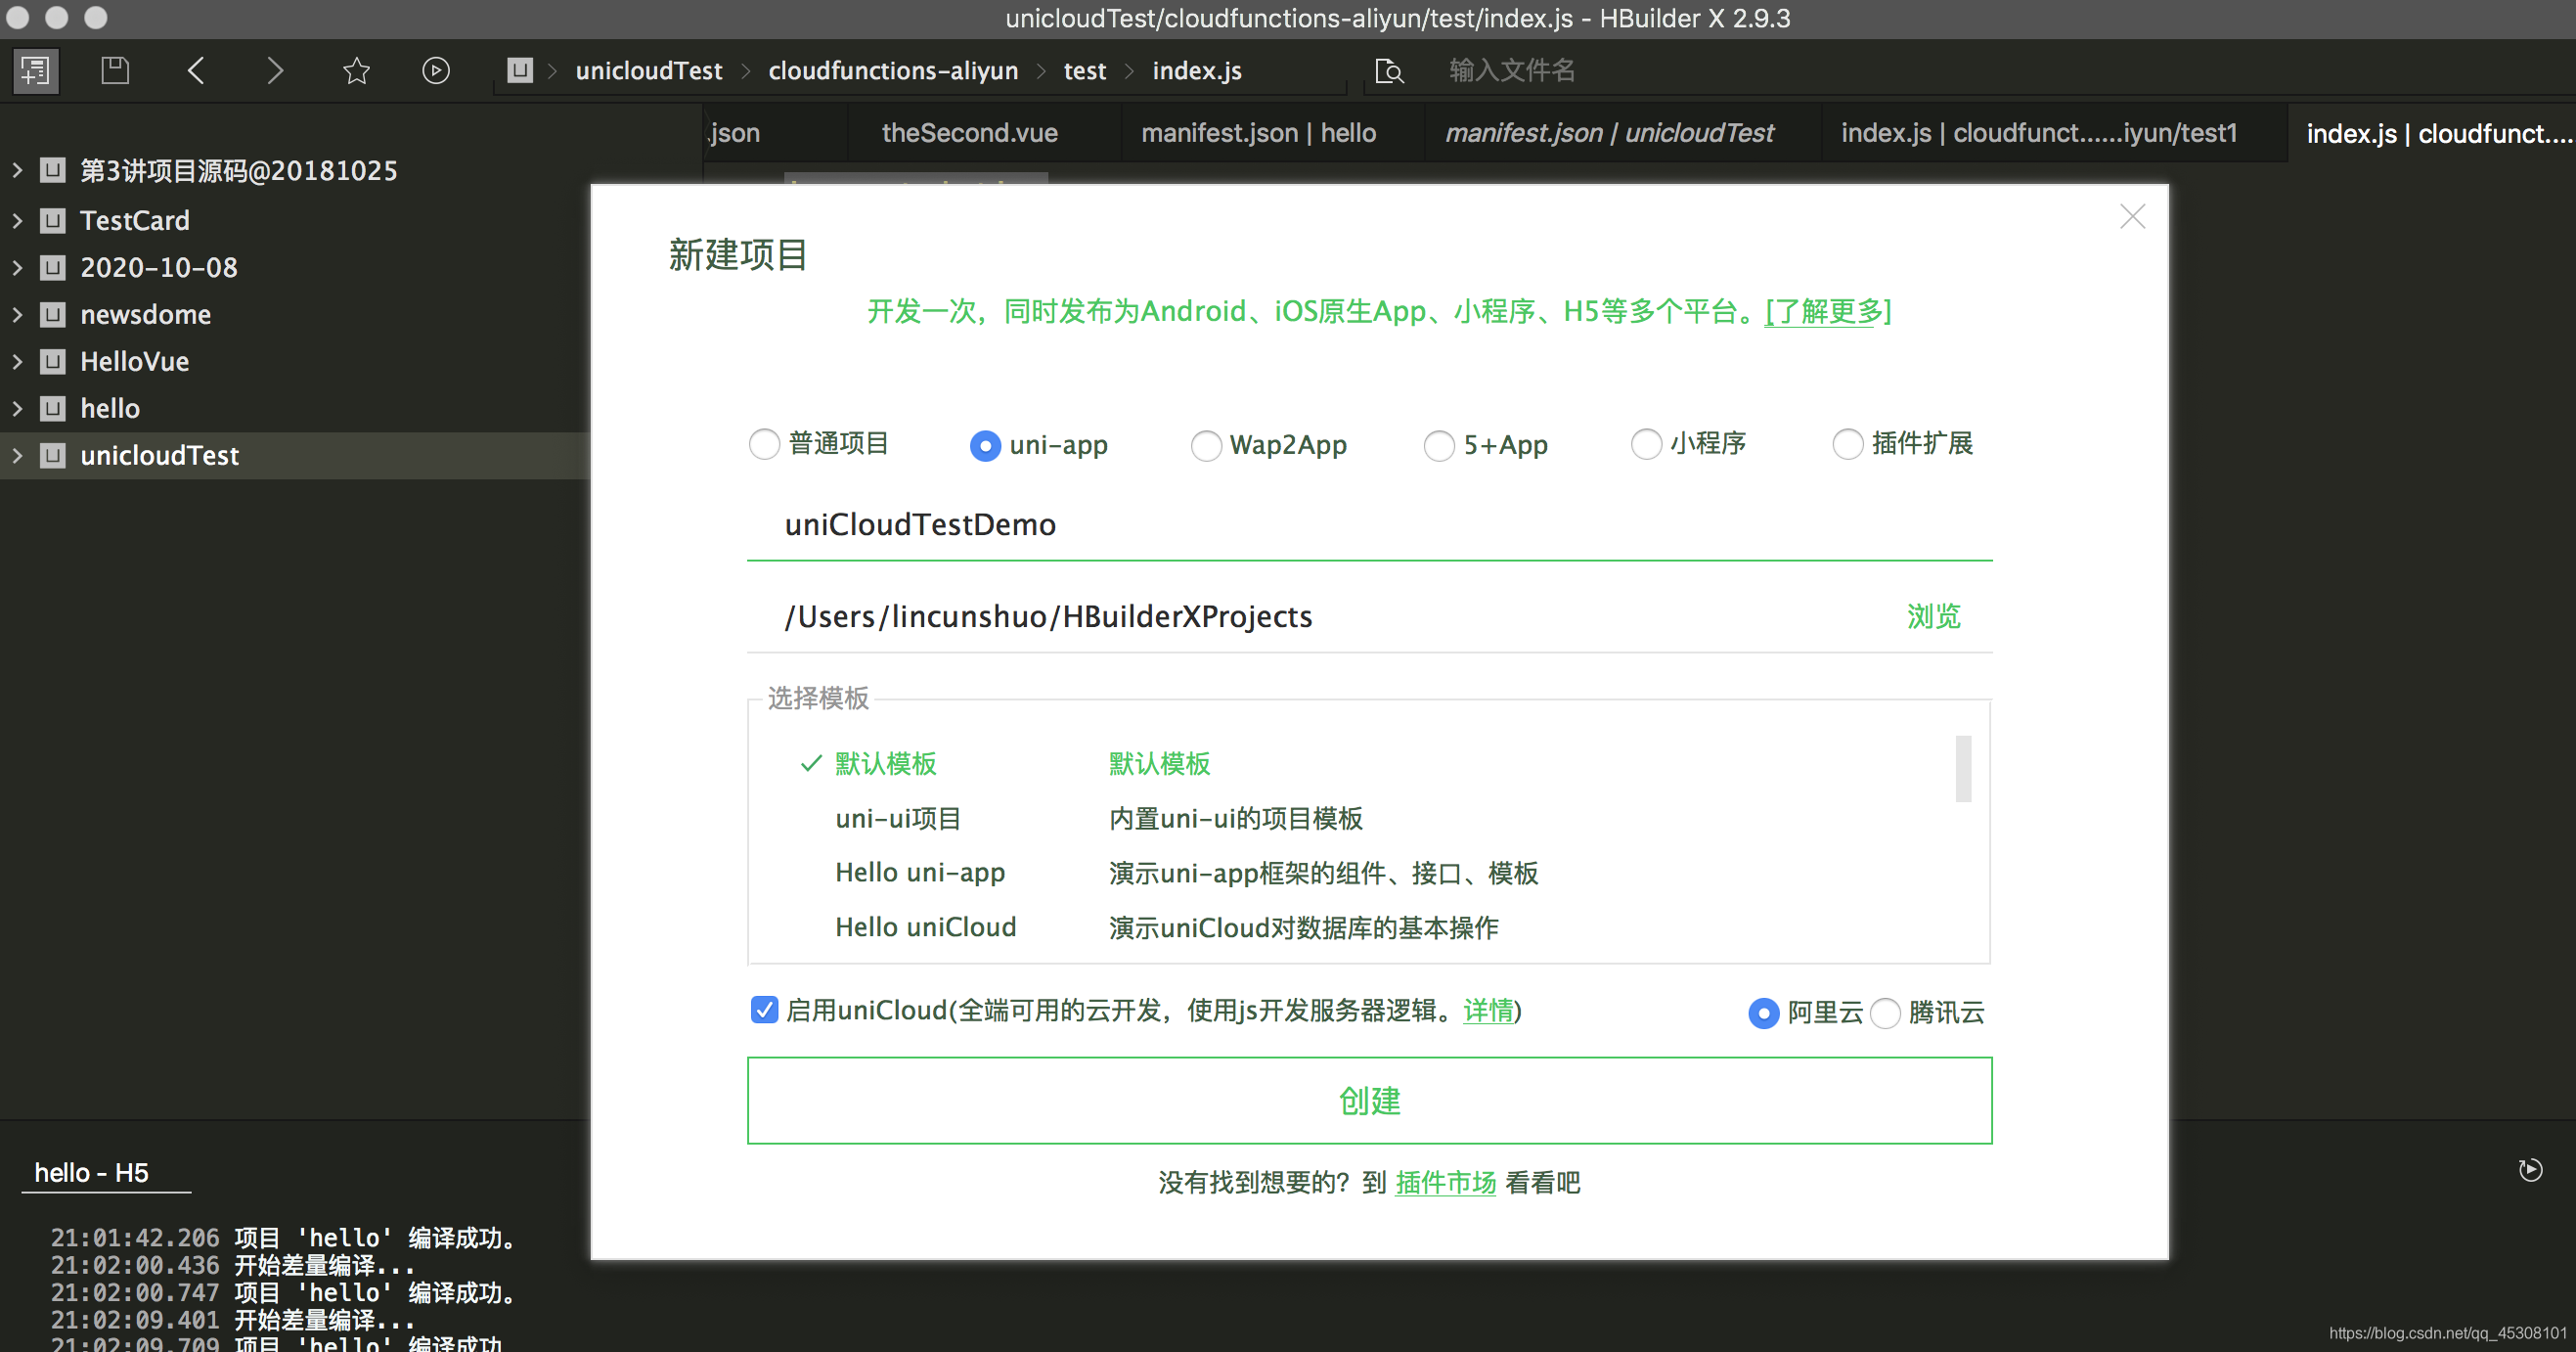Click the star bookmark icon
Viewport: 2576px width, 1352px height.
356,70
